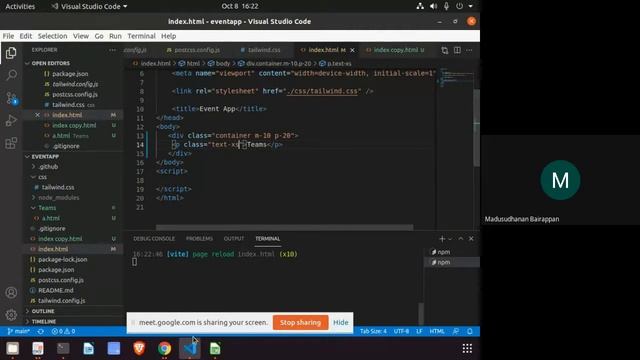Open Source Control view in activity bar

pos(11,98)
